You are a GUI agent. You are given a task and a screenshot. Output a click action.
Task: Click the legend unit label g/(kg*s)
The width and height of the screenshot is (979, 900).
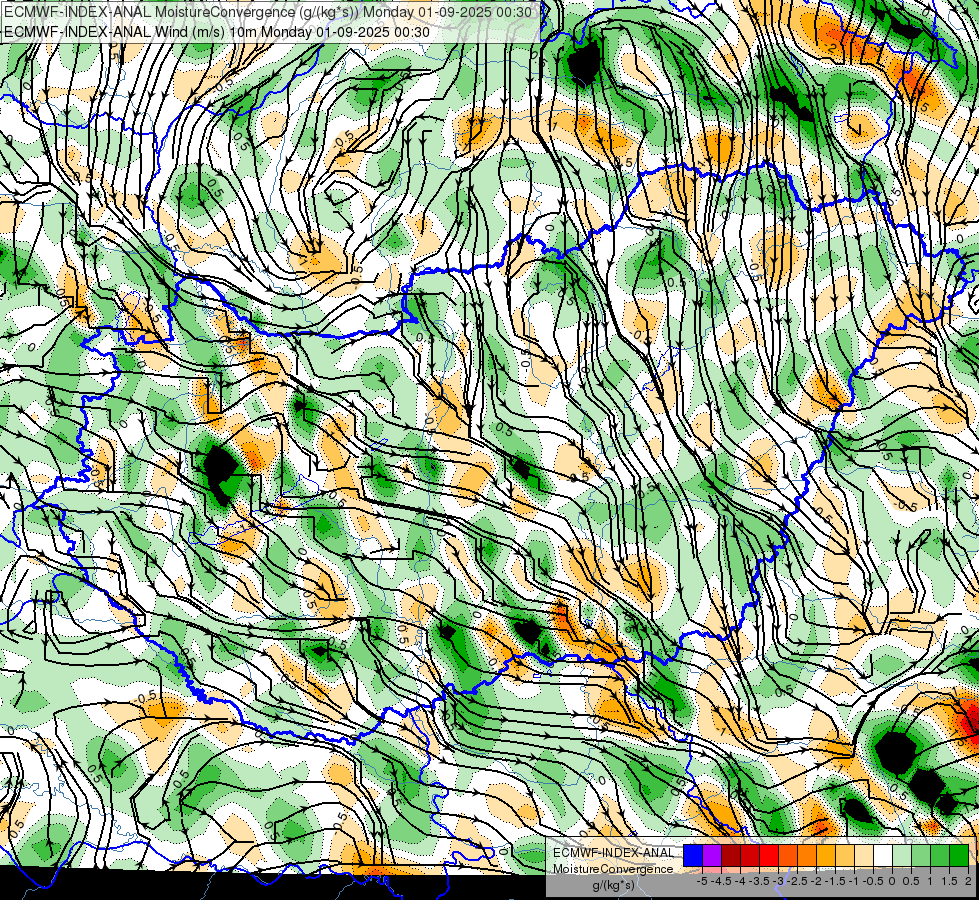[614, 886]
